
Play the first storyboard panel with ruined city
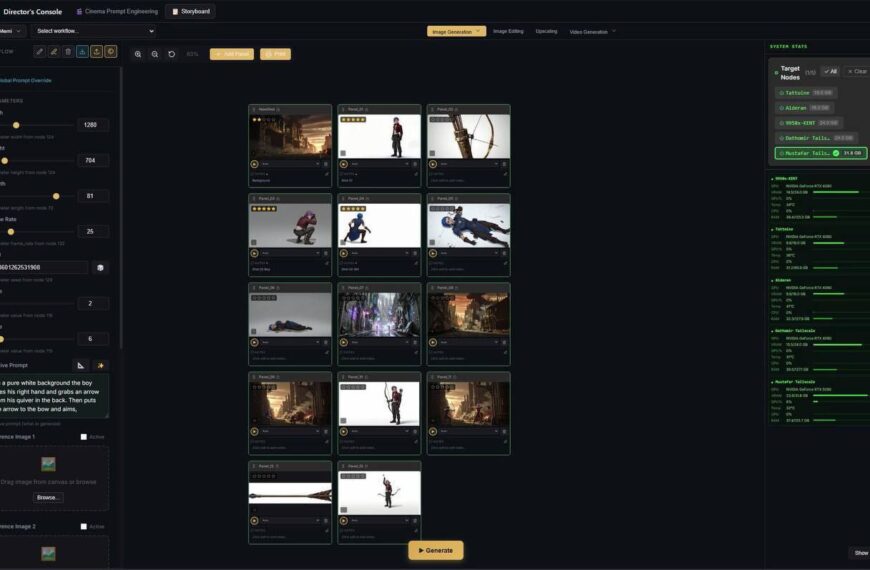coord(254,163)
